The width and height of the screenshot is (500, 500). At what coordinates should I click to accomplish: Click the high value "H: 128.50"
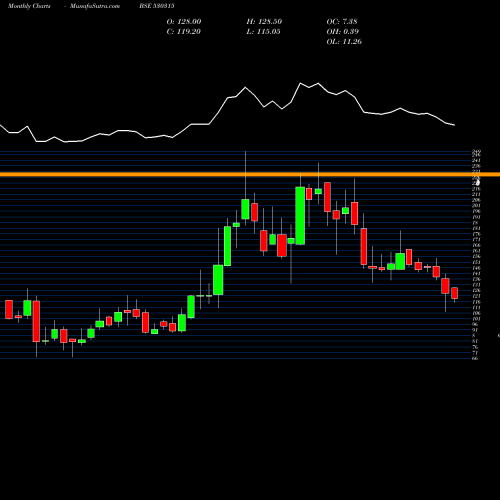[x=264, y=21]
